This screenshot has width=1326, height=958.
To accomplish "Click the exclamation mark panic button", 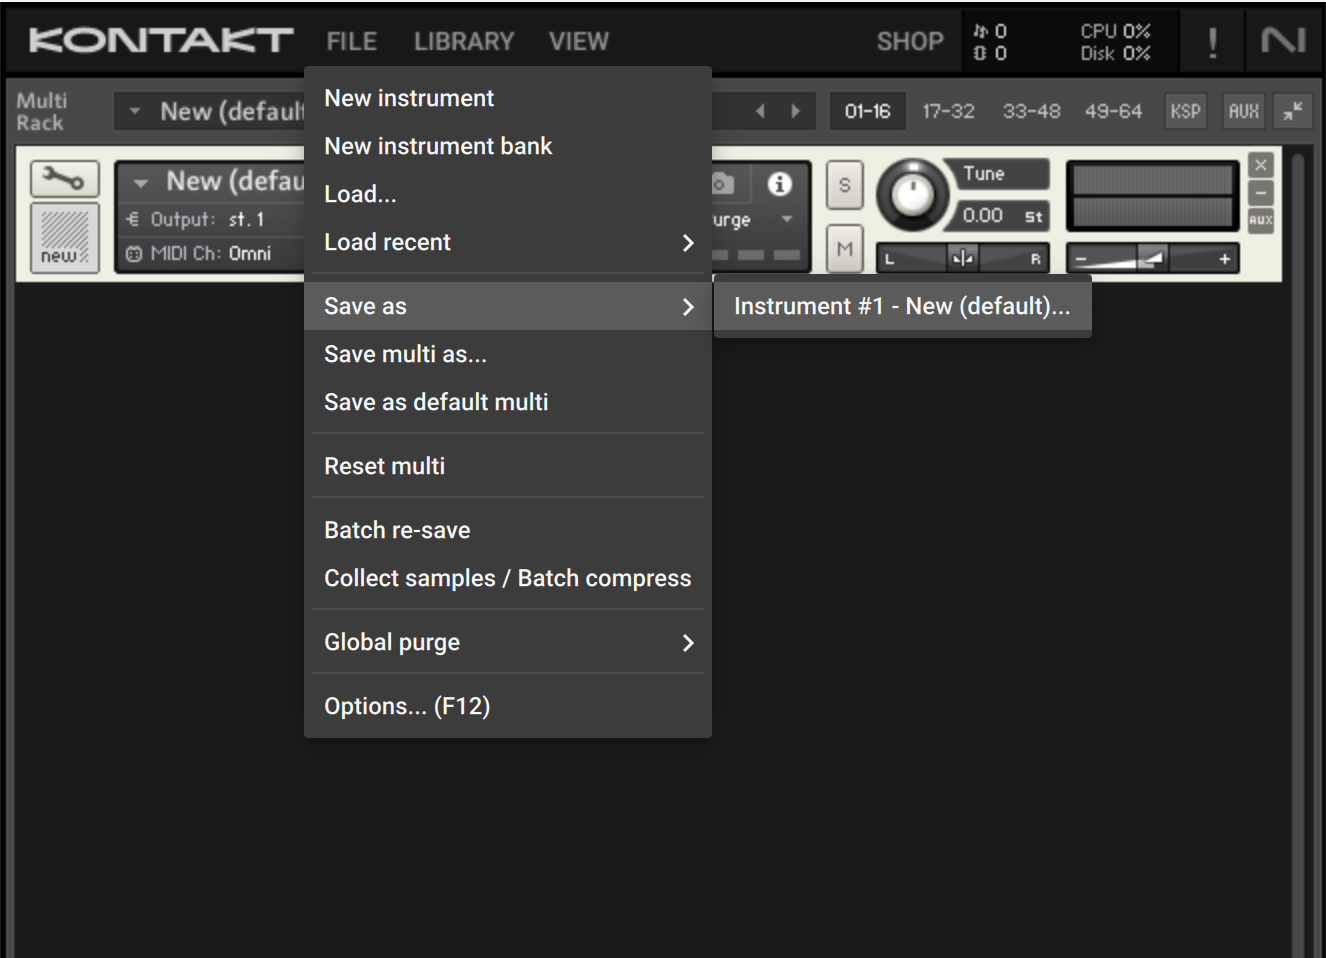I will tap(1212, 42).
